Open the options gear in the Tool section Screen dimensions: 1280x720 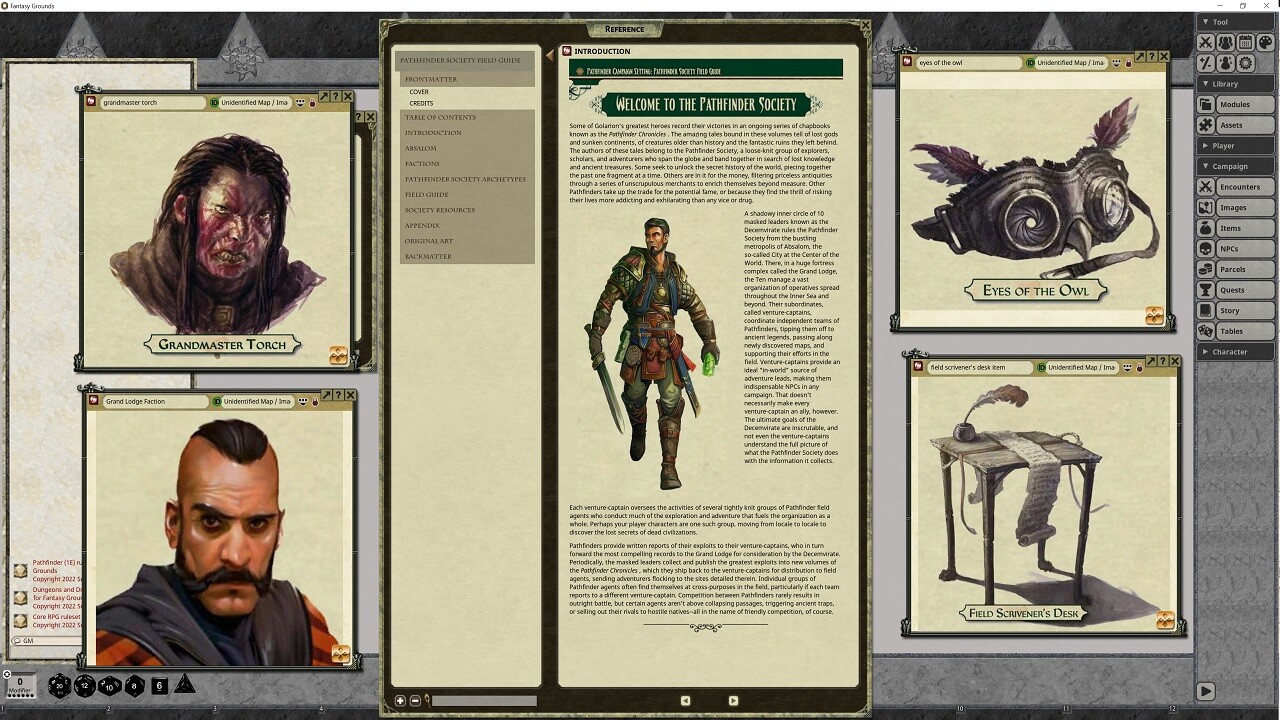pos(1244,63)
